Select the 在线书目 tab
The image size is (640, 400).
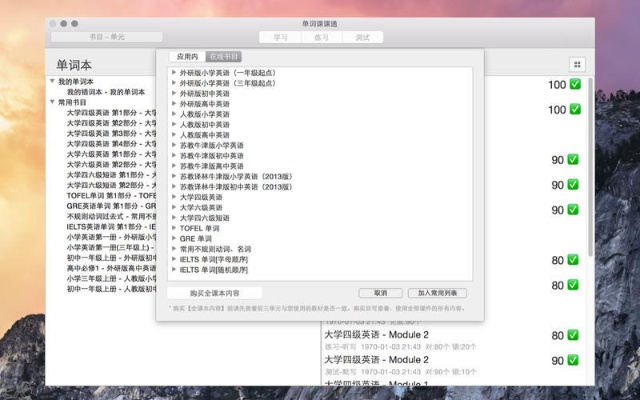(223, 57)
